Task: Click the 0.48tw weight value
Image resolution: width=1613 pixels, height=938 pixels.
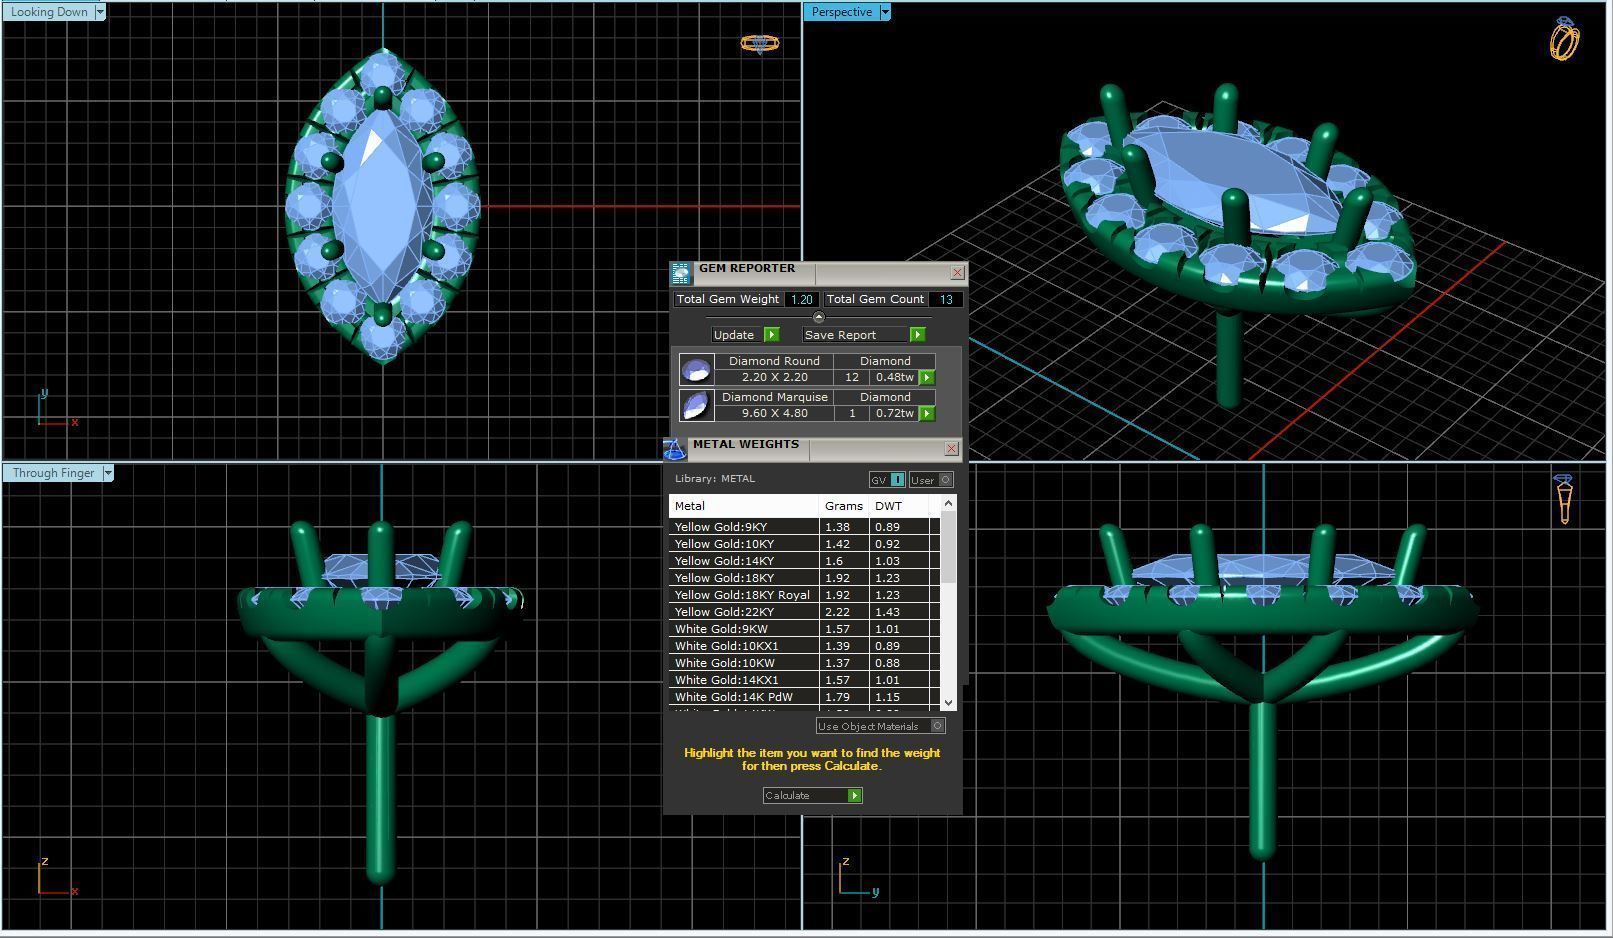Action: 894,378
